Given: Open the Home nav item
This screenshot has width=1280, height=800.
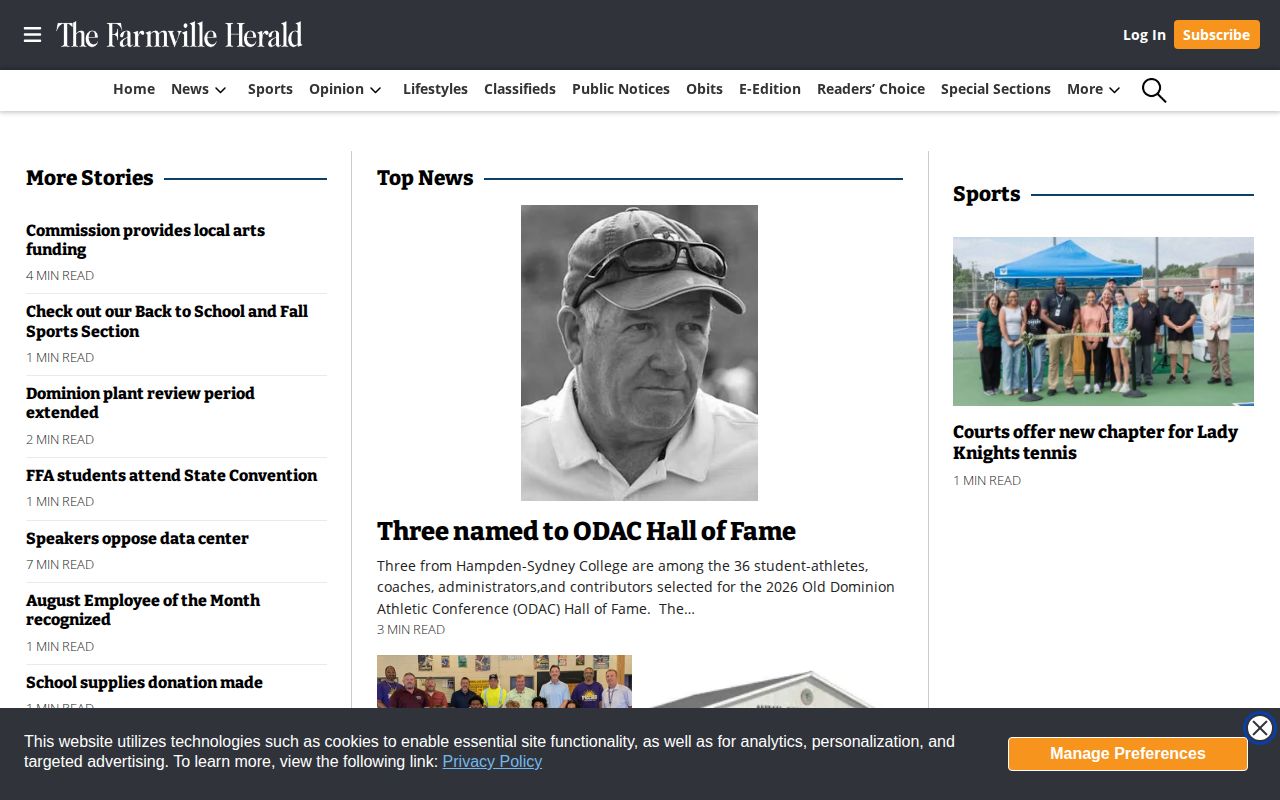Looking at the screenshot, I should pyautogui.click(x=134, y=89).
